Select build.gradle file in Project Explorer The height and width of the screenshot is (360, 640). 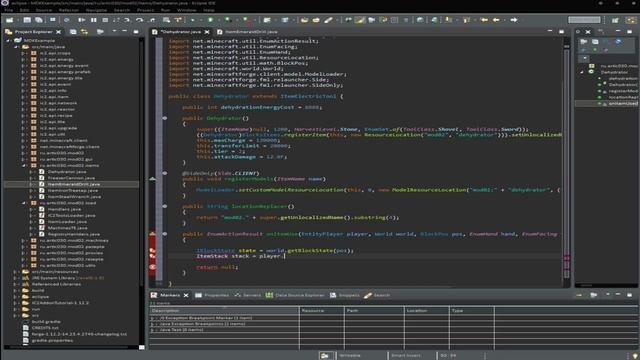pyautogui.click(x=46, y=322)
